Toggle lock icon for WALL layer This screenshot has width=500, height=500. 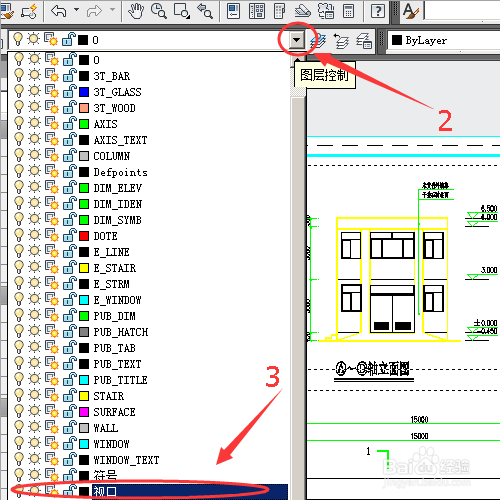point(70,427)
